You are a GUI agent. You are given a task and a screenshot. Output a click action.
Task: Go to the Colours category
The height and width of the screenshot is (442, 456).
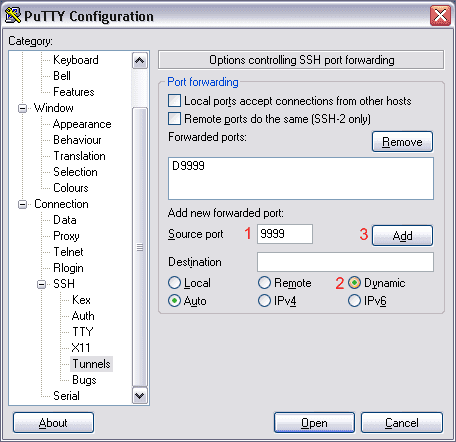coord(71,188)
